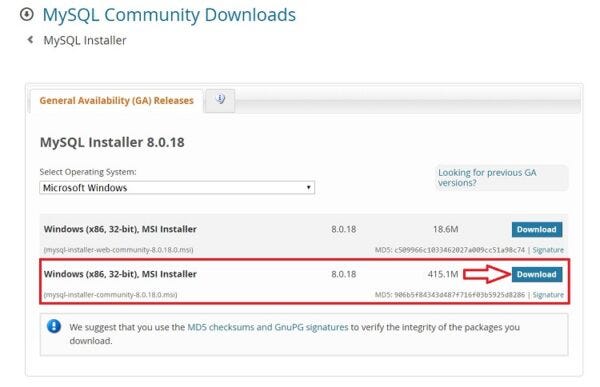Download the 415.1M full community installer
The height and width of the screenshot is (387, 600).
click(x=537, y=274)
